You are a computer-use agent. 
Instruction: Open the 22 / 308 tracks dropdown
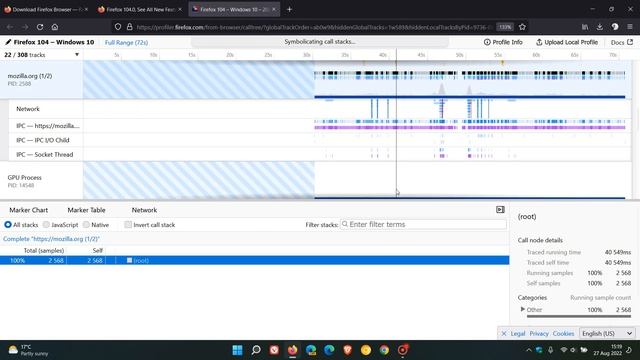coord(41,55)
